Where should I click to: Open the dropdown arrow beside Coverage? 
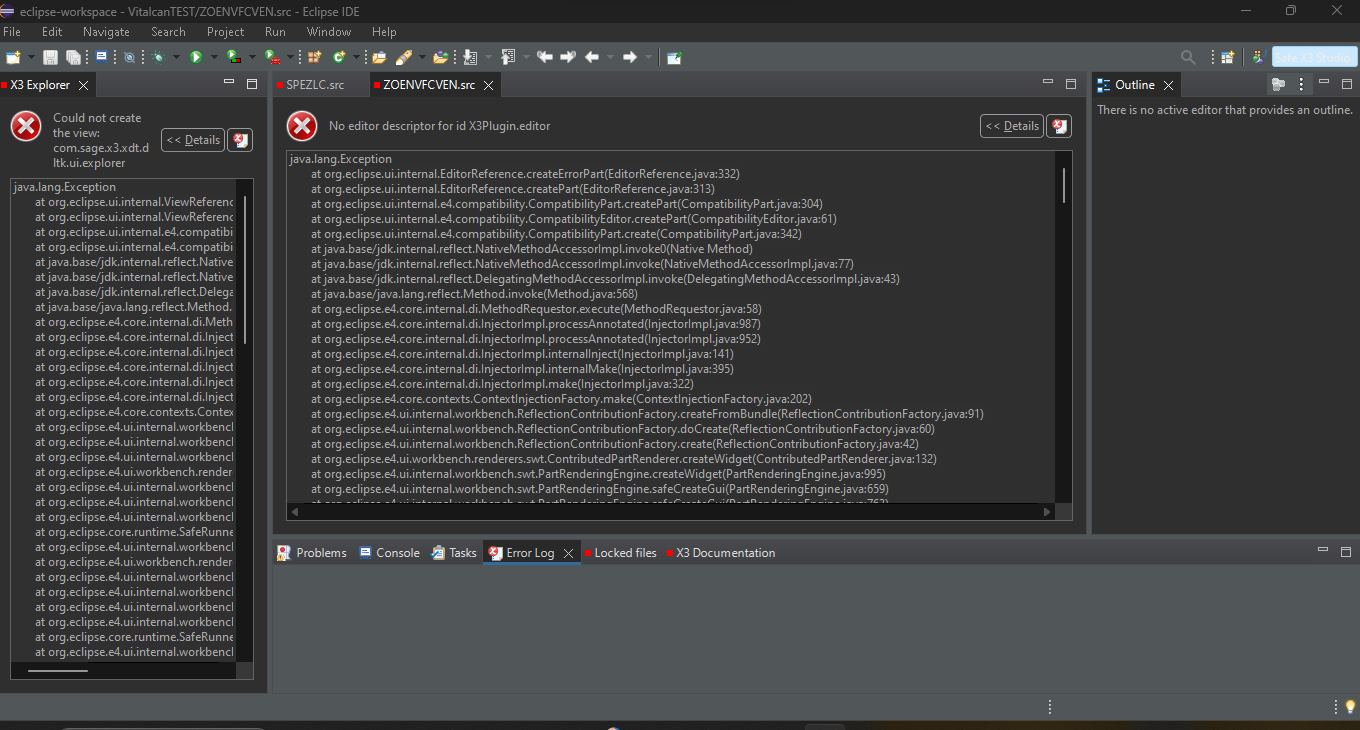pos(252,57)
